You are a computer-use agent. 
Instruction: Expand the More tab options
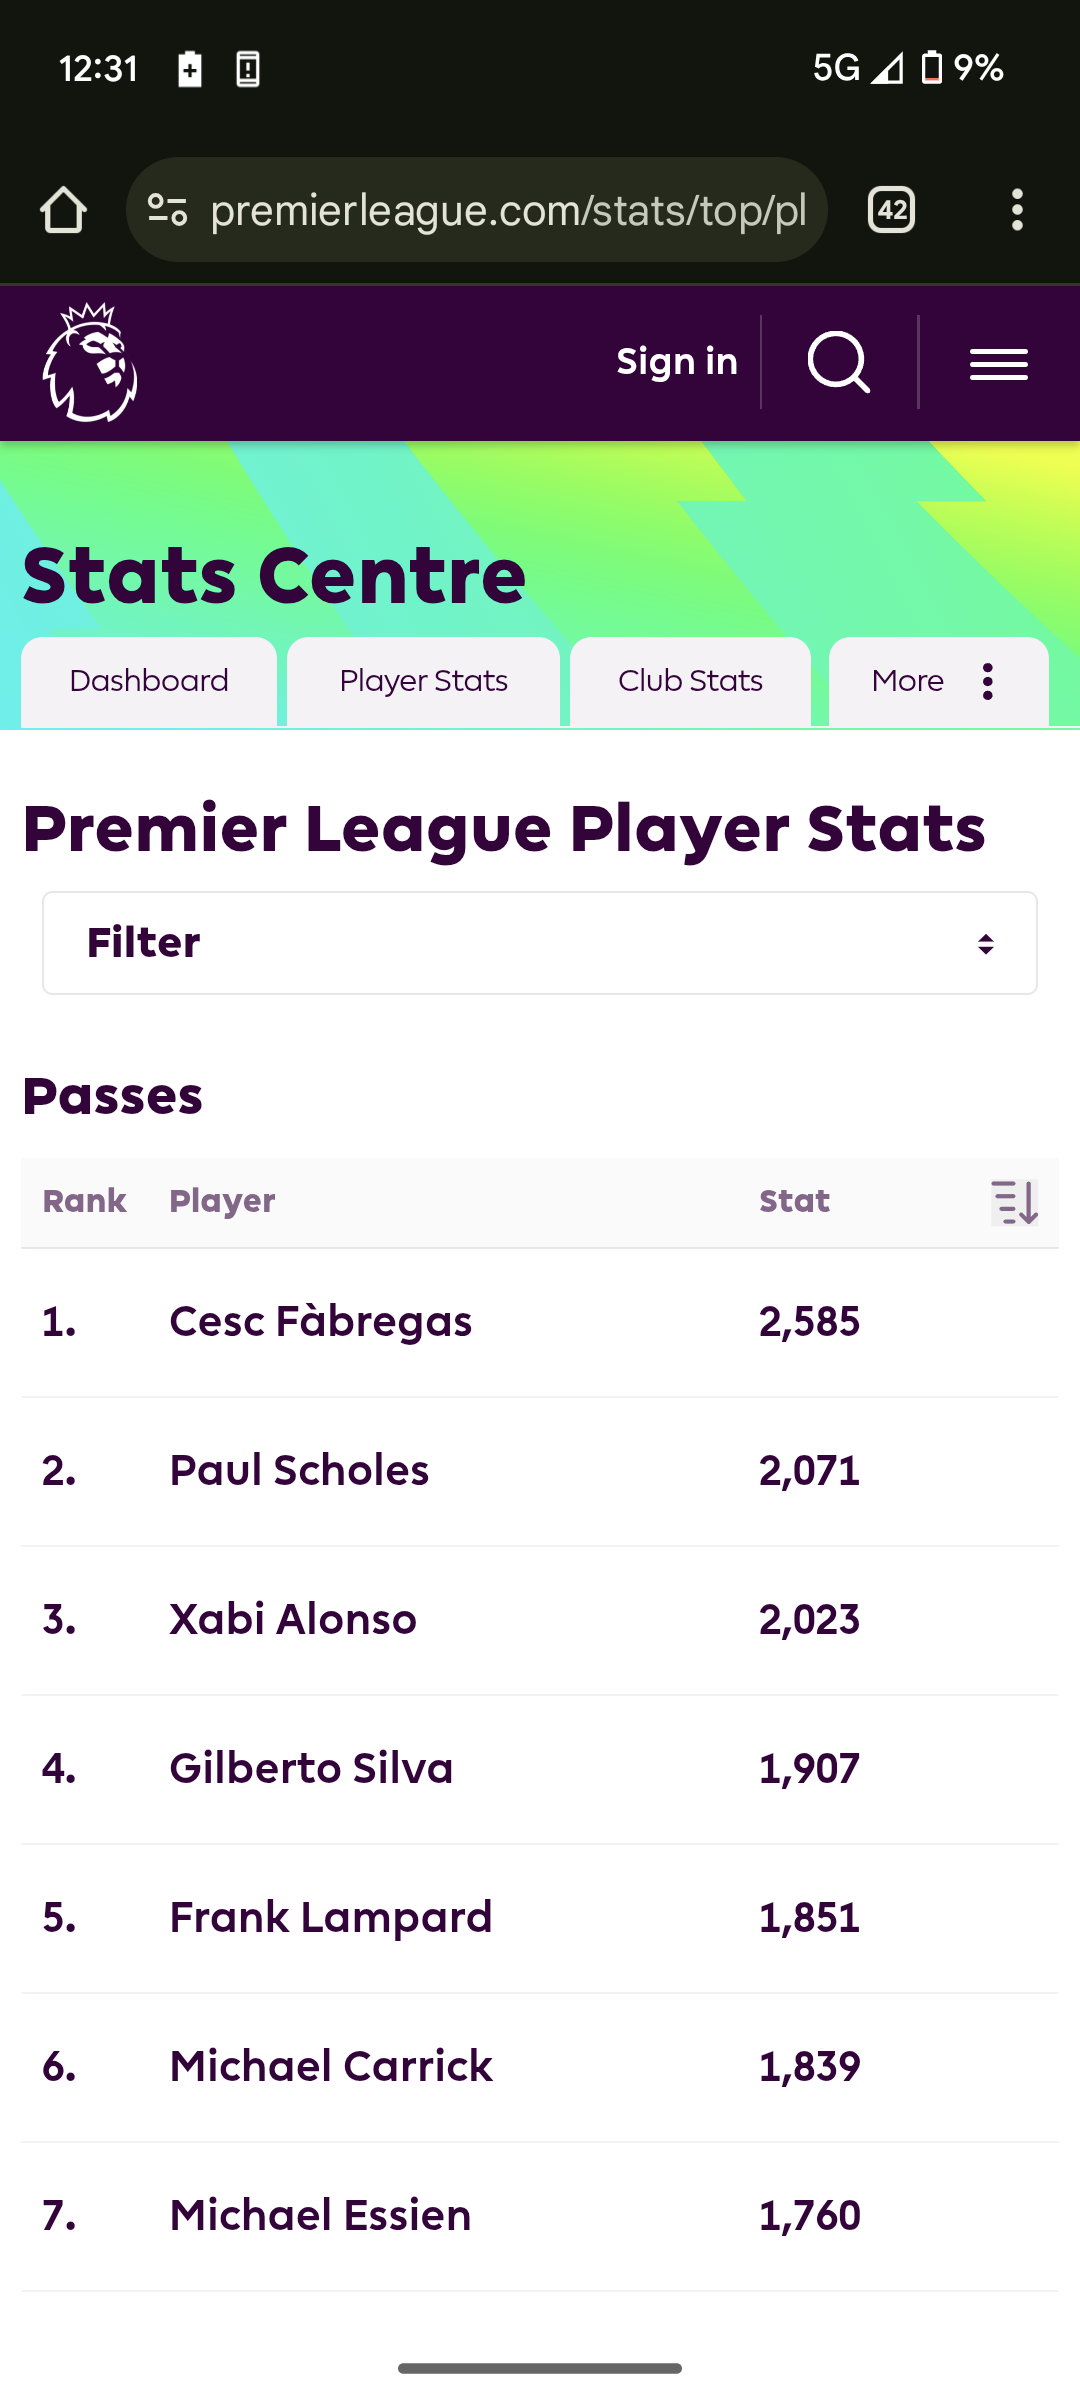point(939,681)
